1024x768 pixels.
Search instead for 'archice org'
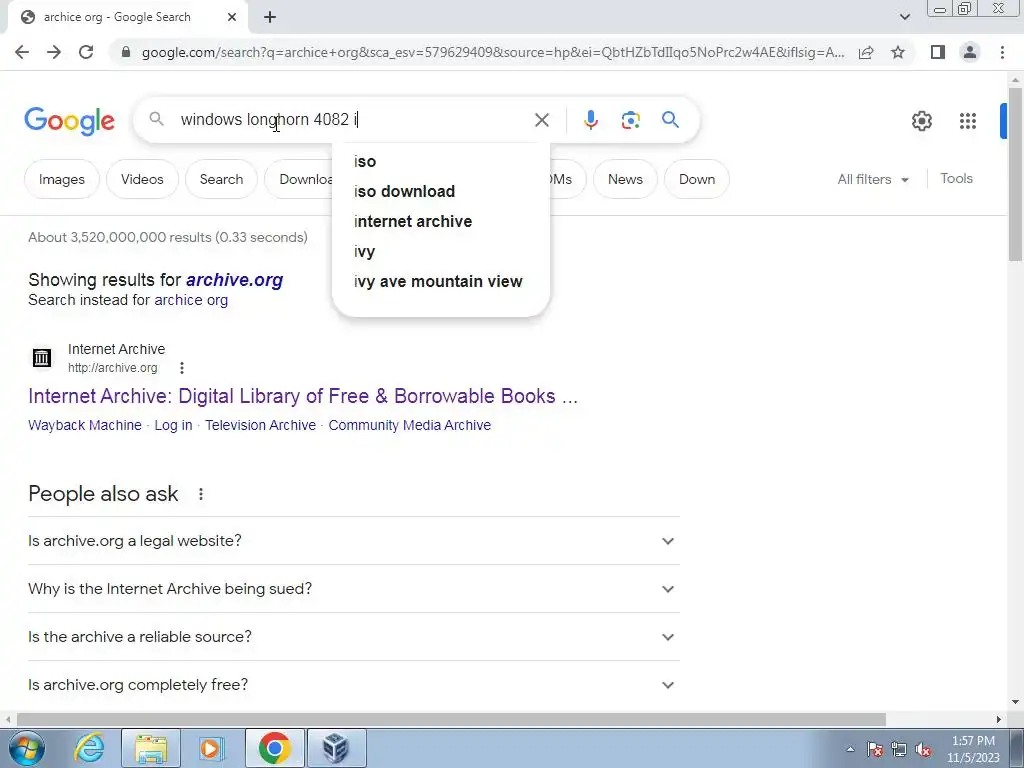click(x=191, y=300)
